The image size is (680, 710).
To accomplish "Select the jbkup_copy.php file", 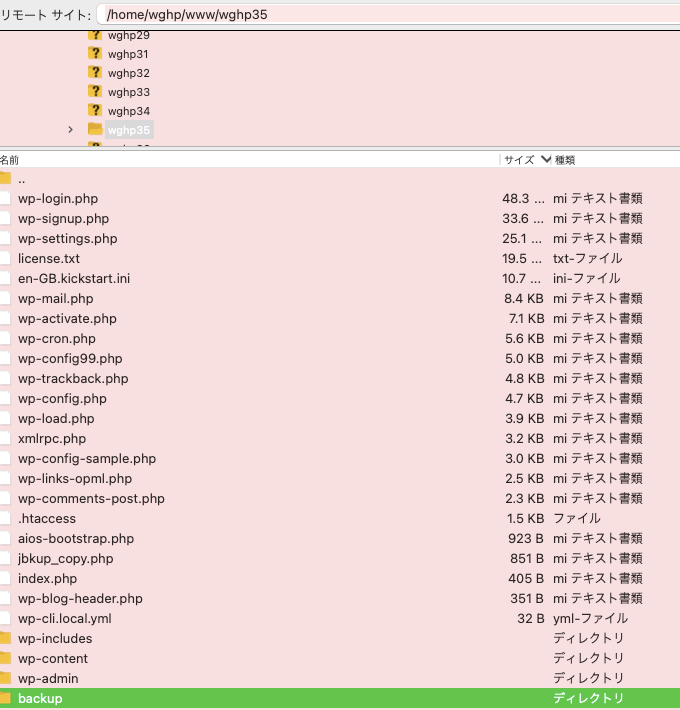I will point(66,559).
